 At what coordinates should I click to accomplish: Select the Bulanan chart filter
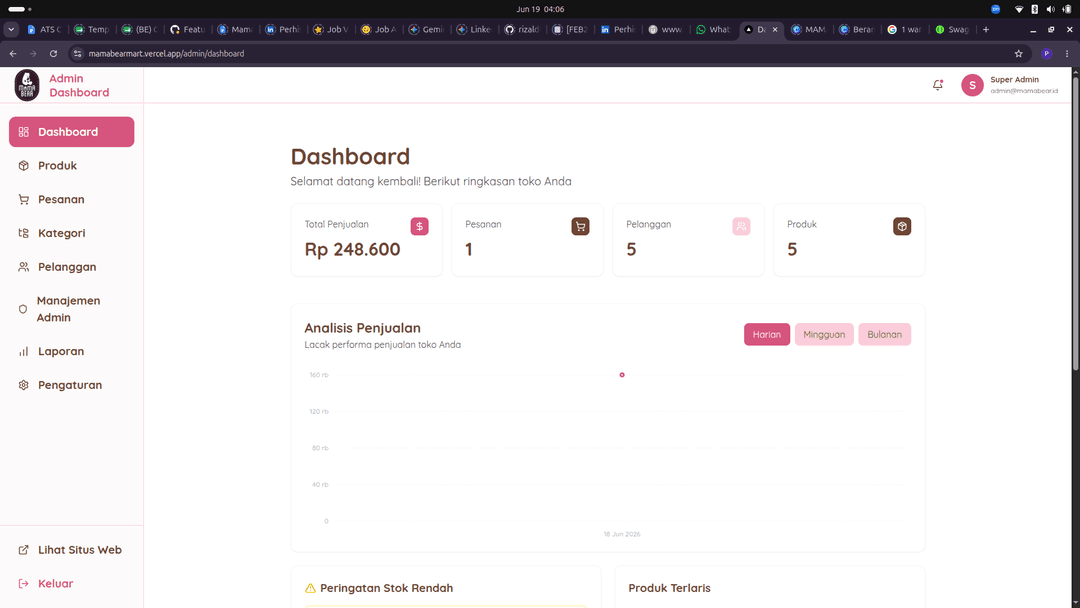pyautogui.click(x=884, y=335)
